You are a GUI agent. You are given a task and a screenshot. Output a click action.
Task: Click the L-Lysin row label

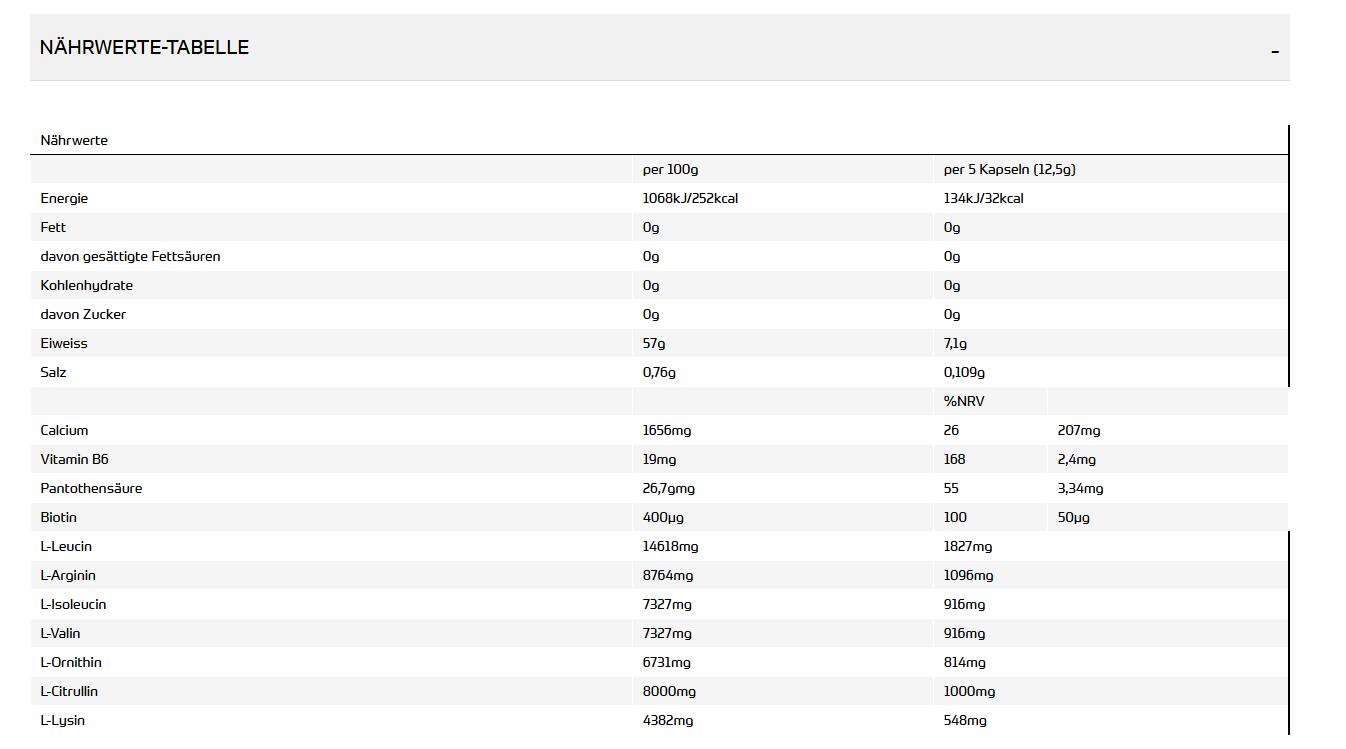tap(62, 720)
